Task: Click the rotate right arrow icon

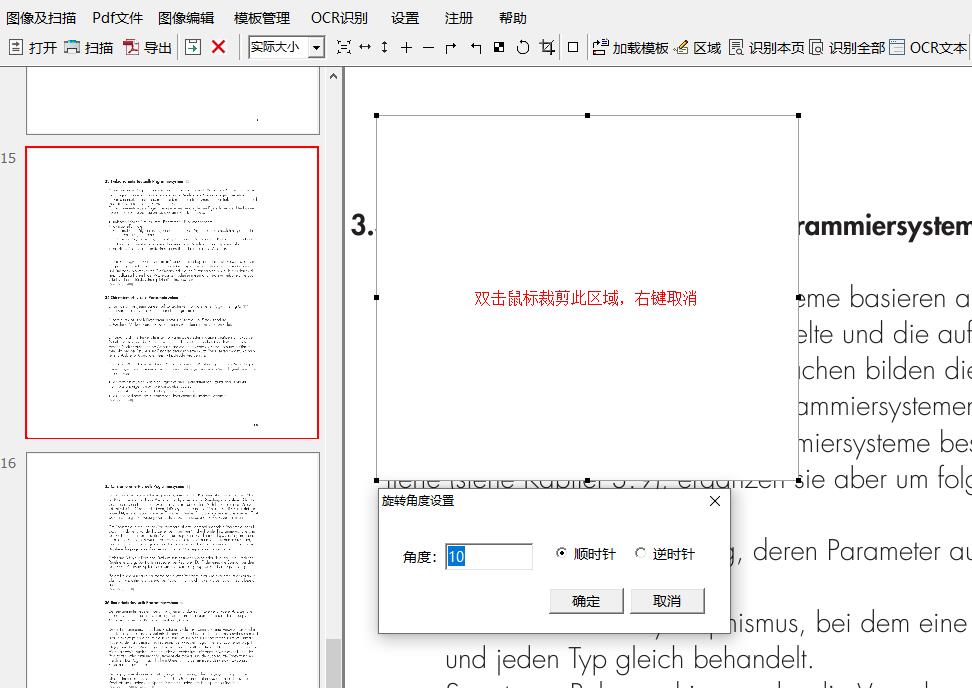Action: (x=451, y=47)
